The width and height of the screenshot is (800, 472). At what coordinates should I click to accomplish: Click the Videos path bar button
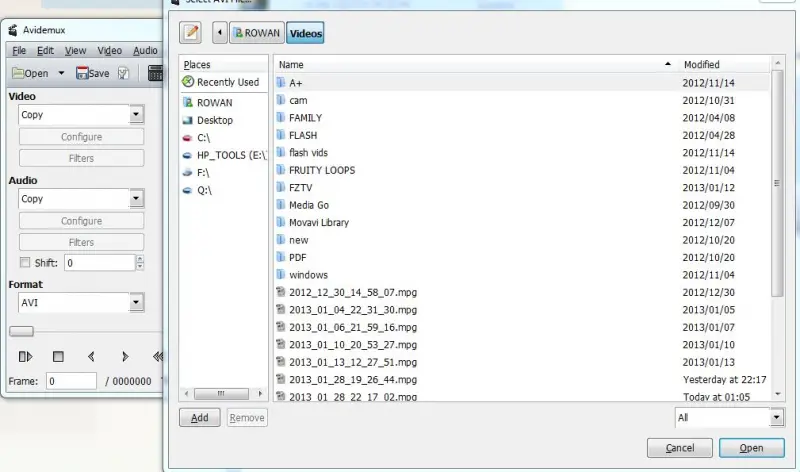point(305,33)
